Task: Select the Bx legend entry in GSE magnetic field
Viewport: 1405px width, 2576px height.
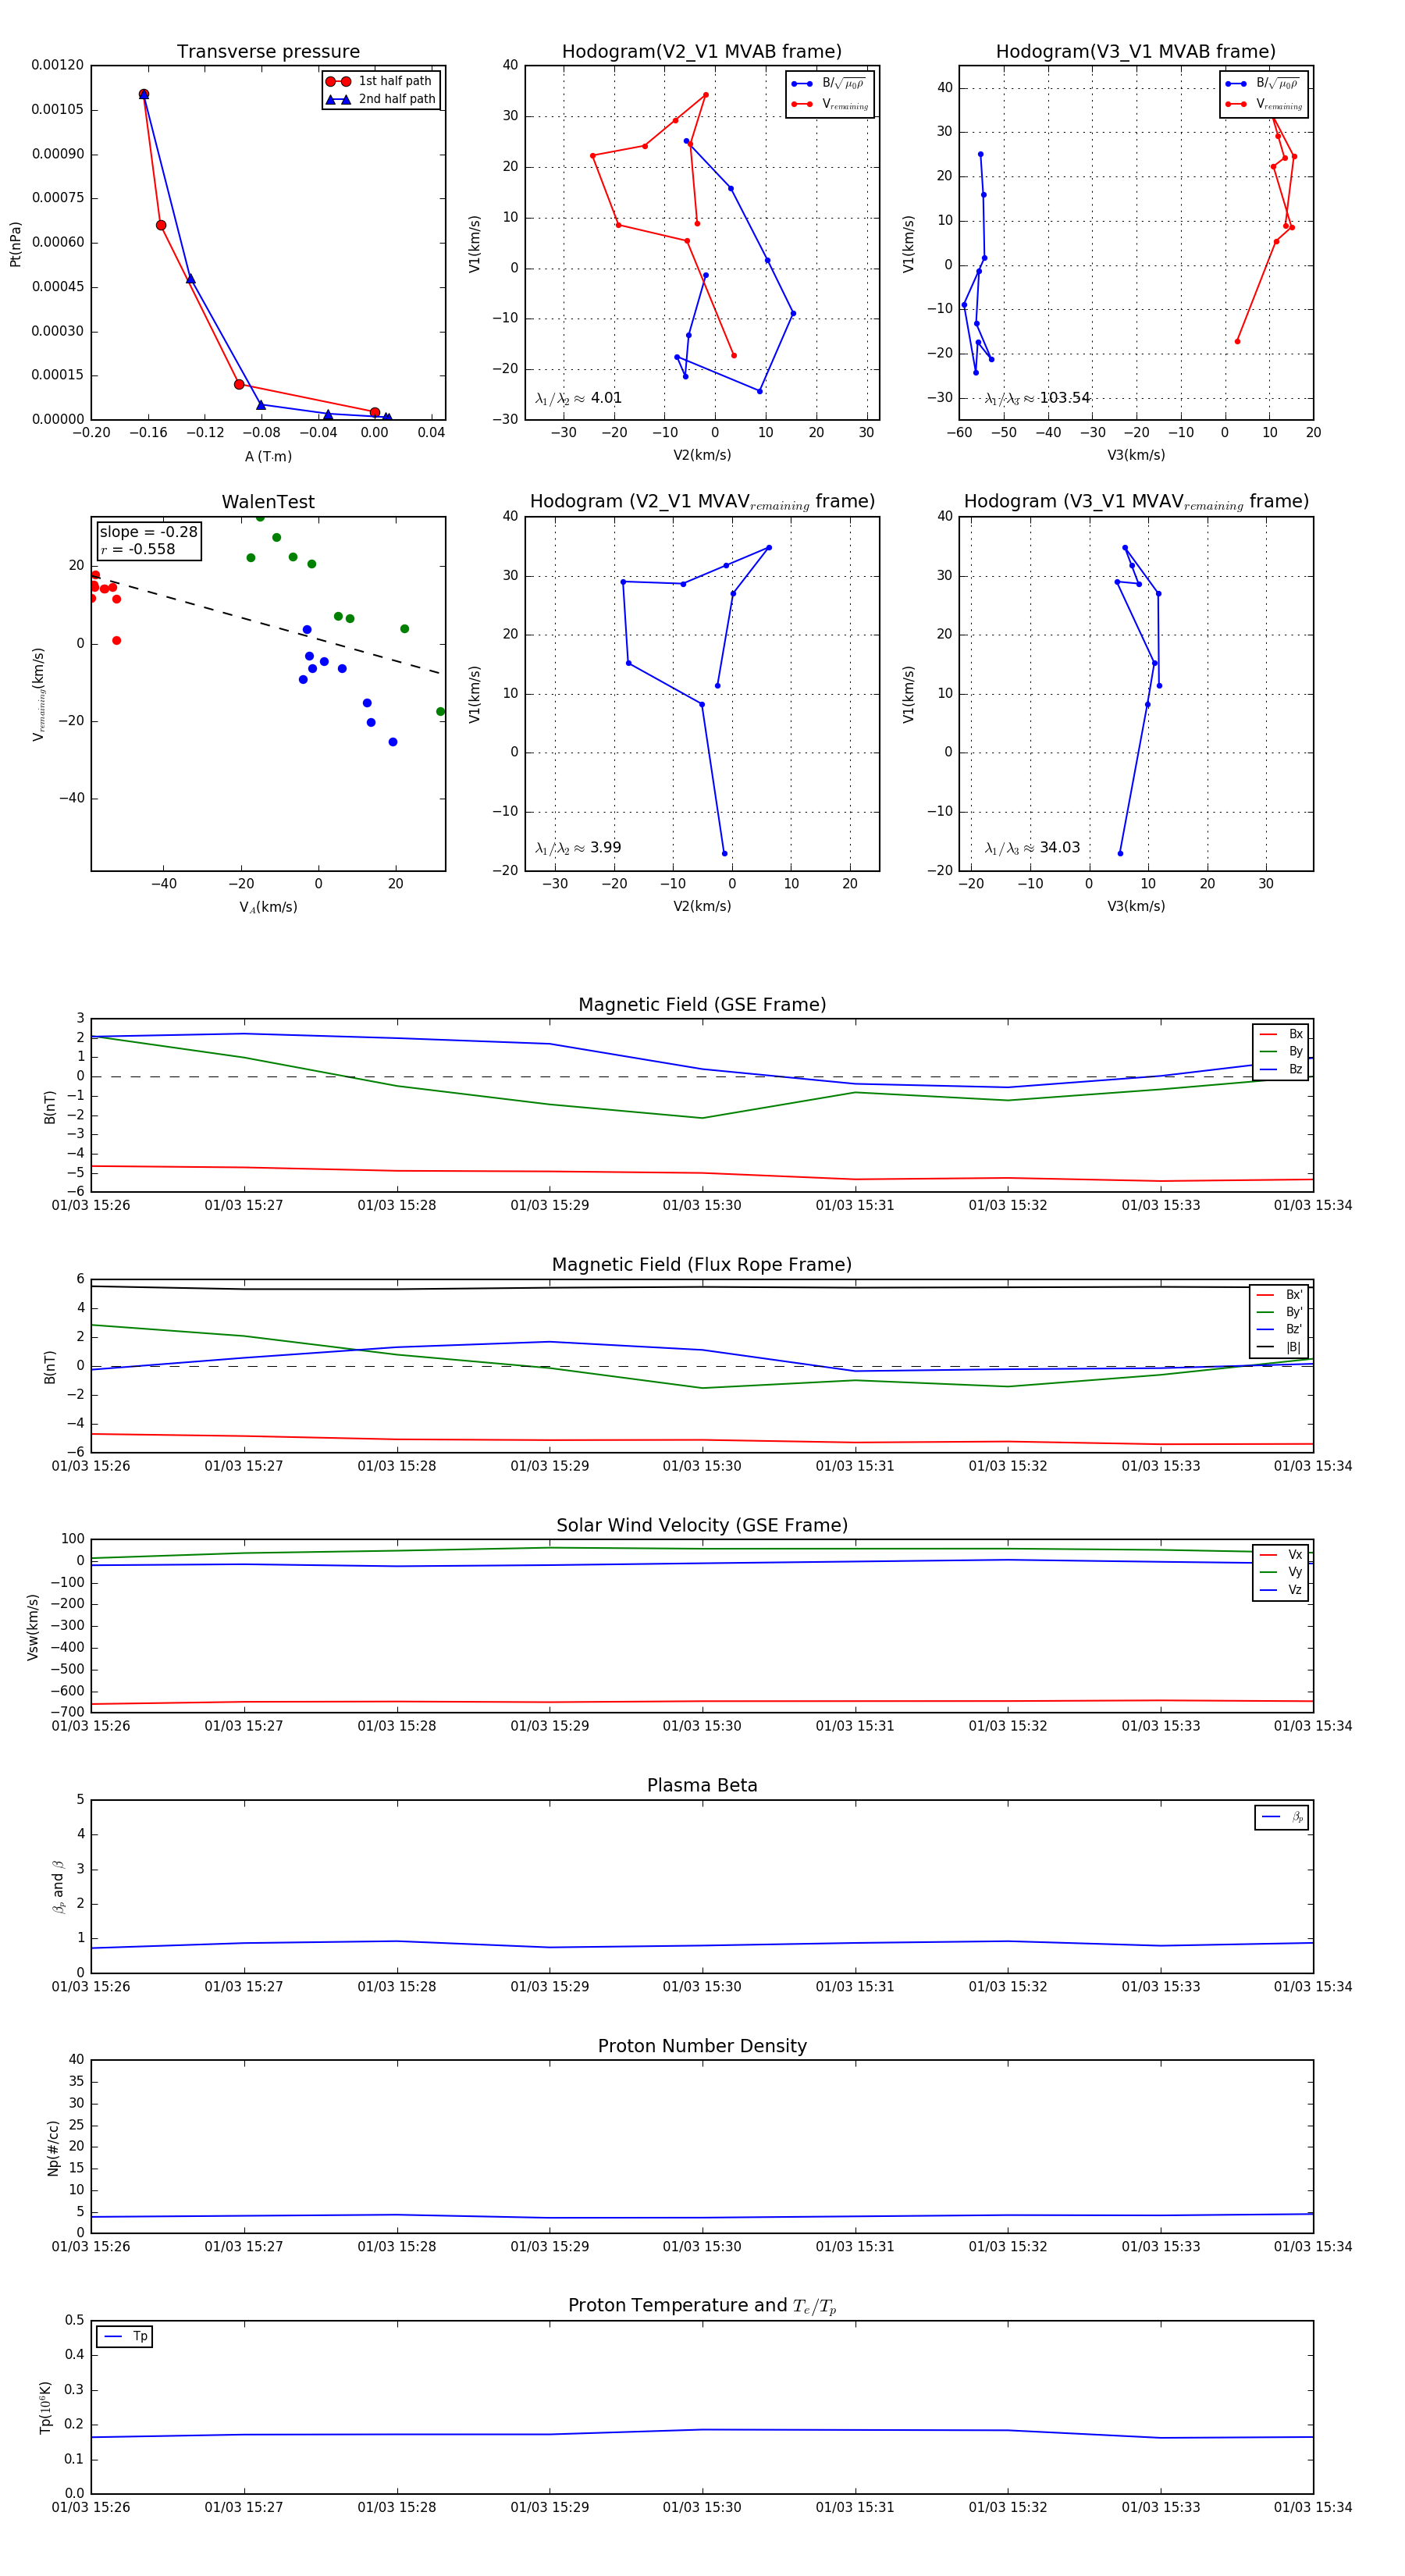Action: 1281,1034
